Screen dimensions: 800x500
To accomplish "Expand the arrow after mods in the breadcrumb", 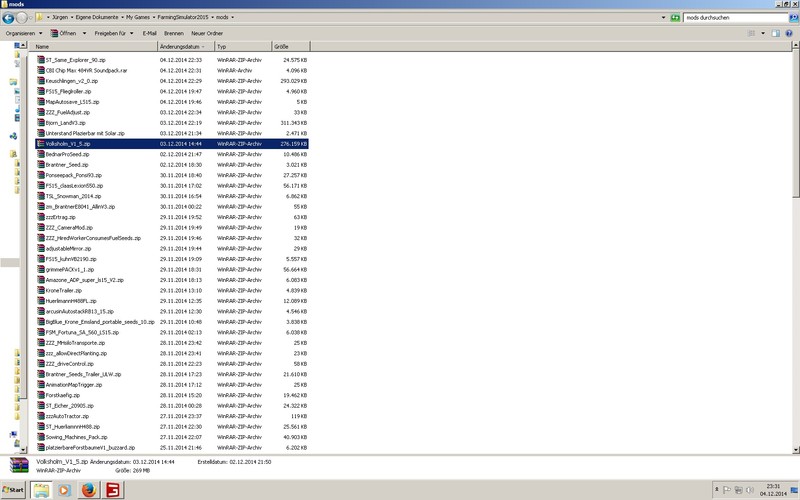I will click(x=233, y=17).
